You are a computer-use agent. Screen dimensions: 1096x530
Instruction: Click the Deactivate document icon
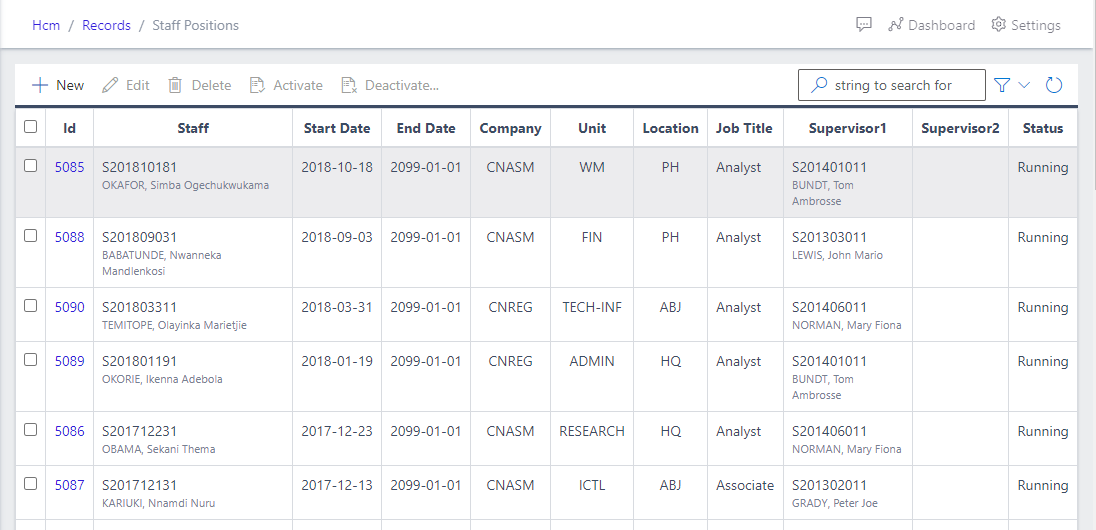[x=349, y=85]
